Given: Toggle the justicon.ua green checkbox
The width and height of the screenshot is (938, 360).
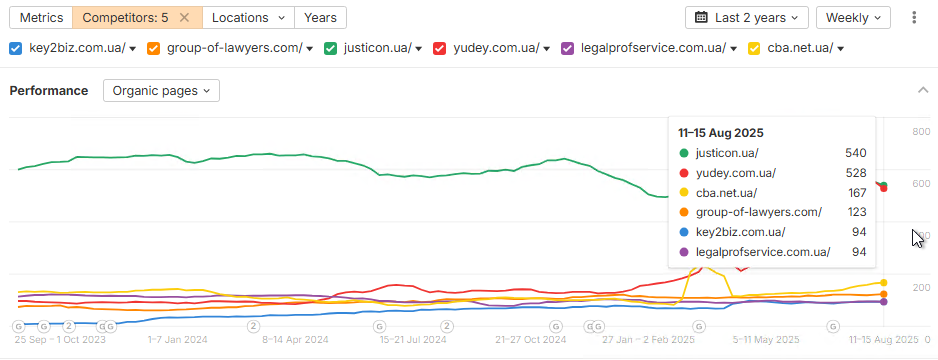Looking at the screenshot, I should pyautogui.click(x=330, y=48).
